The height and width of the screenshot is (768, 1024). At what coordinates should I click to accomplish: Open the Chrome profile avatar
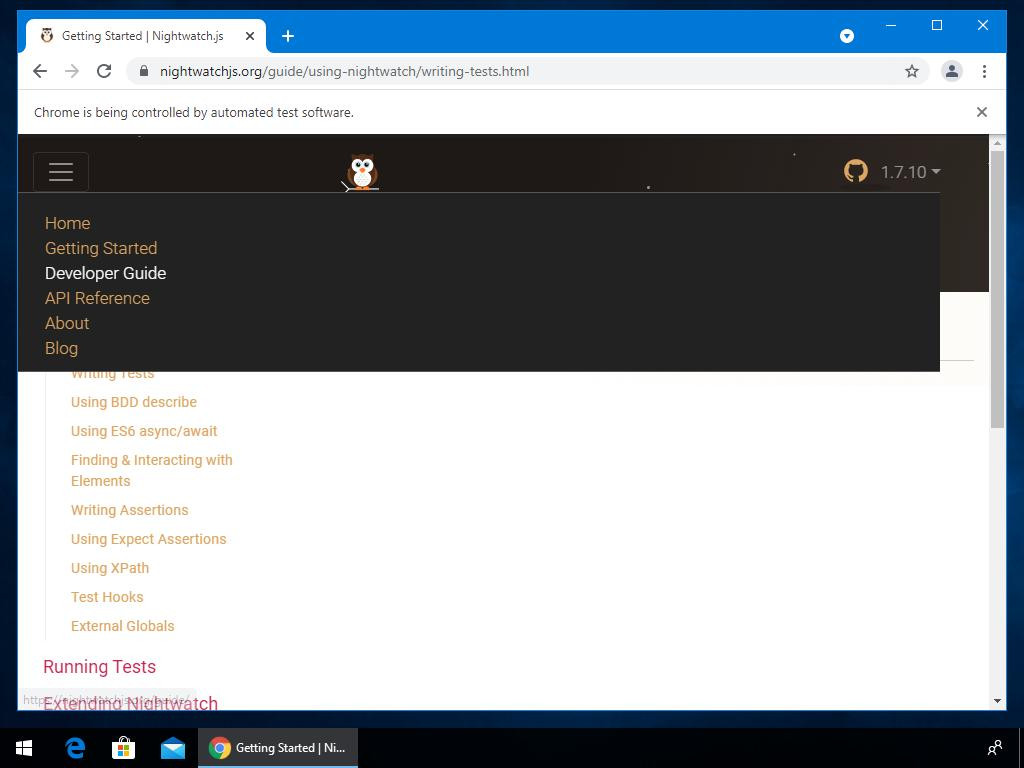[x=952, y=71]
